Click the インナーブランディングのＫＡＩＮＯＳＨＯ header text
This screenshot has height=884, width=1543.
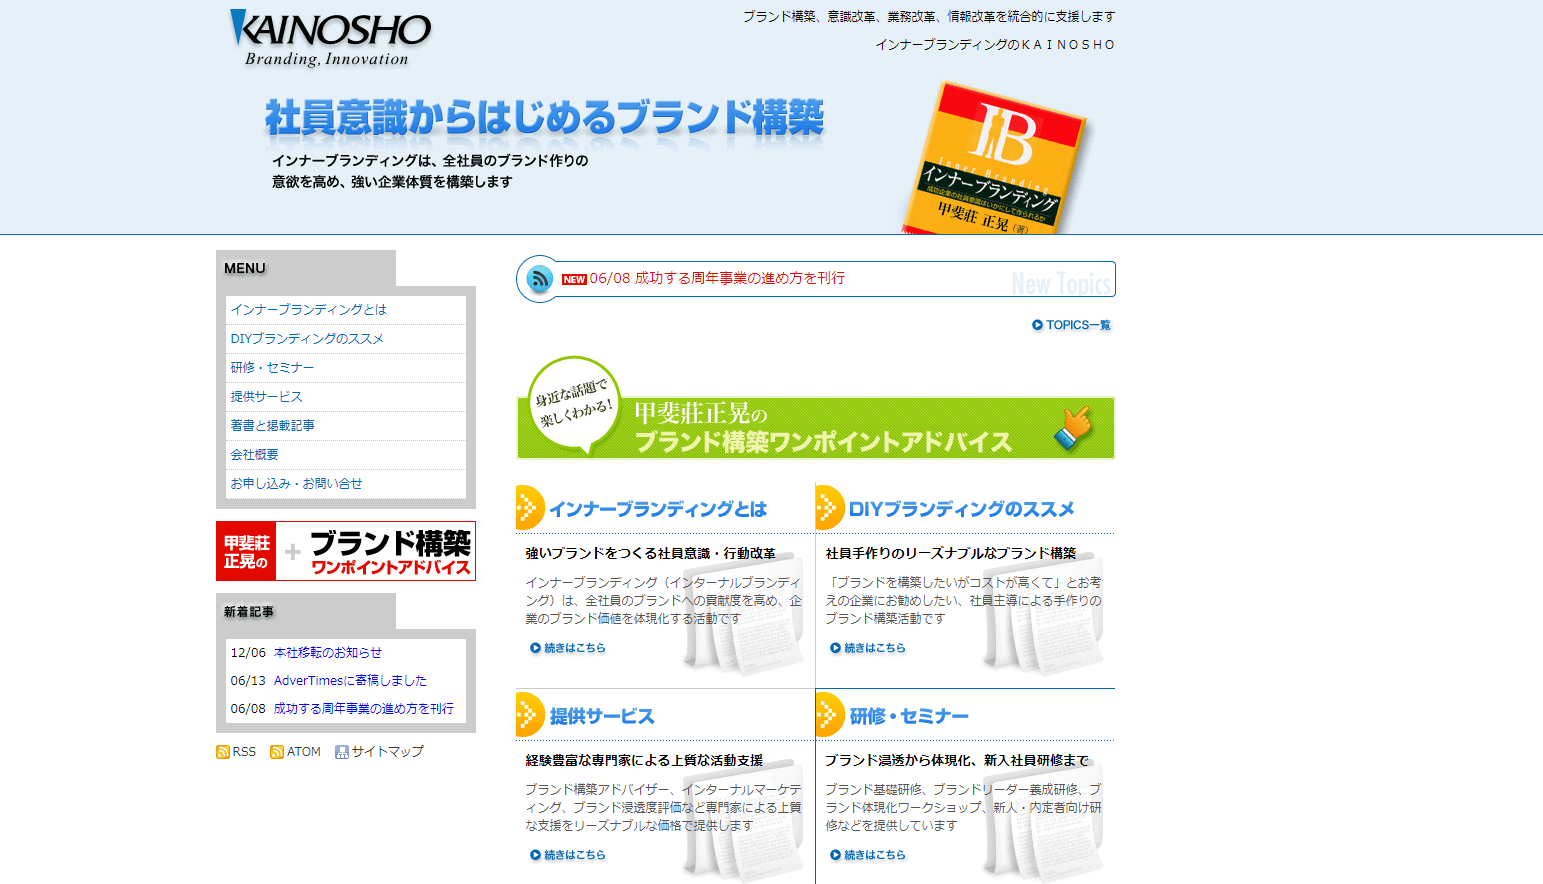pos(995,45)
